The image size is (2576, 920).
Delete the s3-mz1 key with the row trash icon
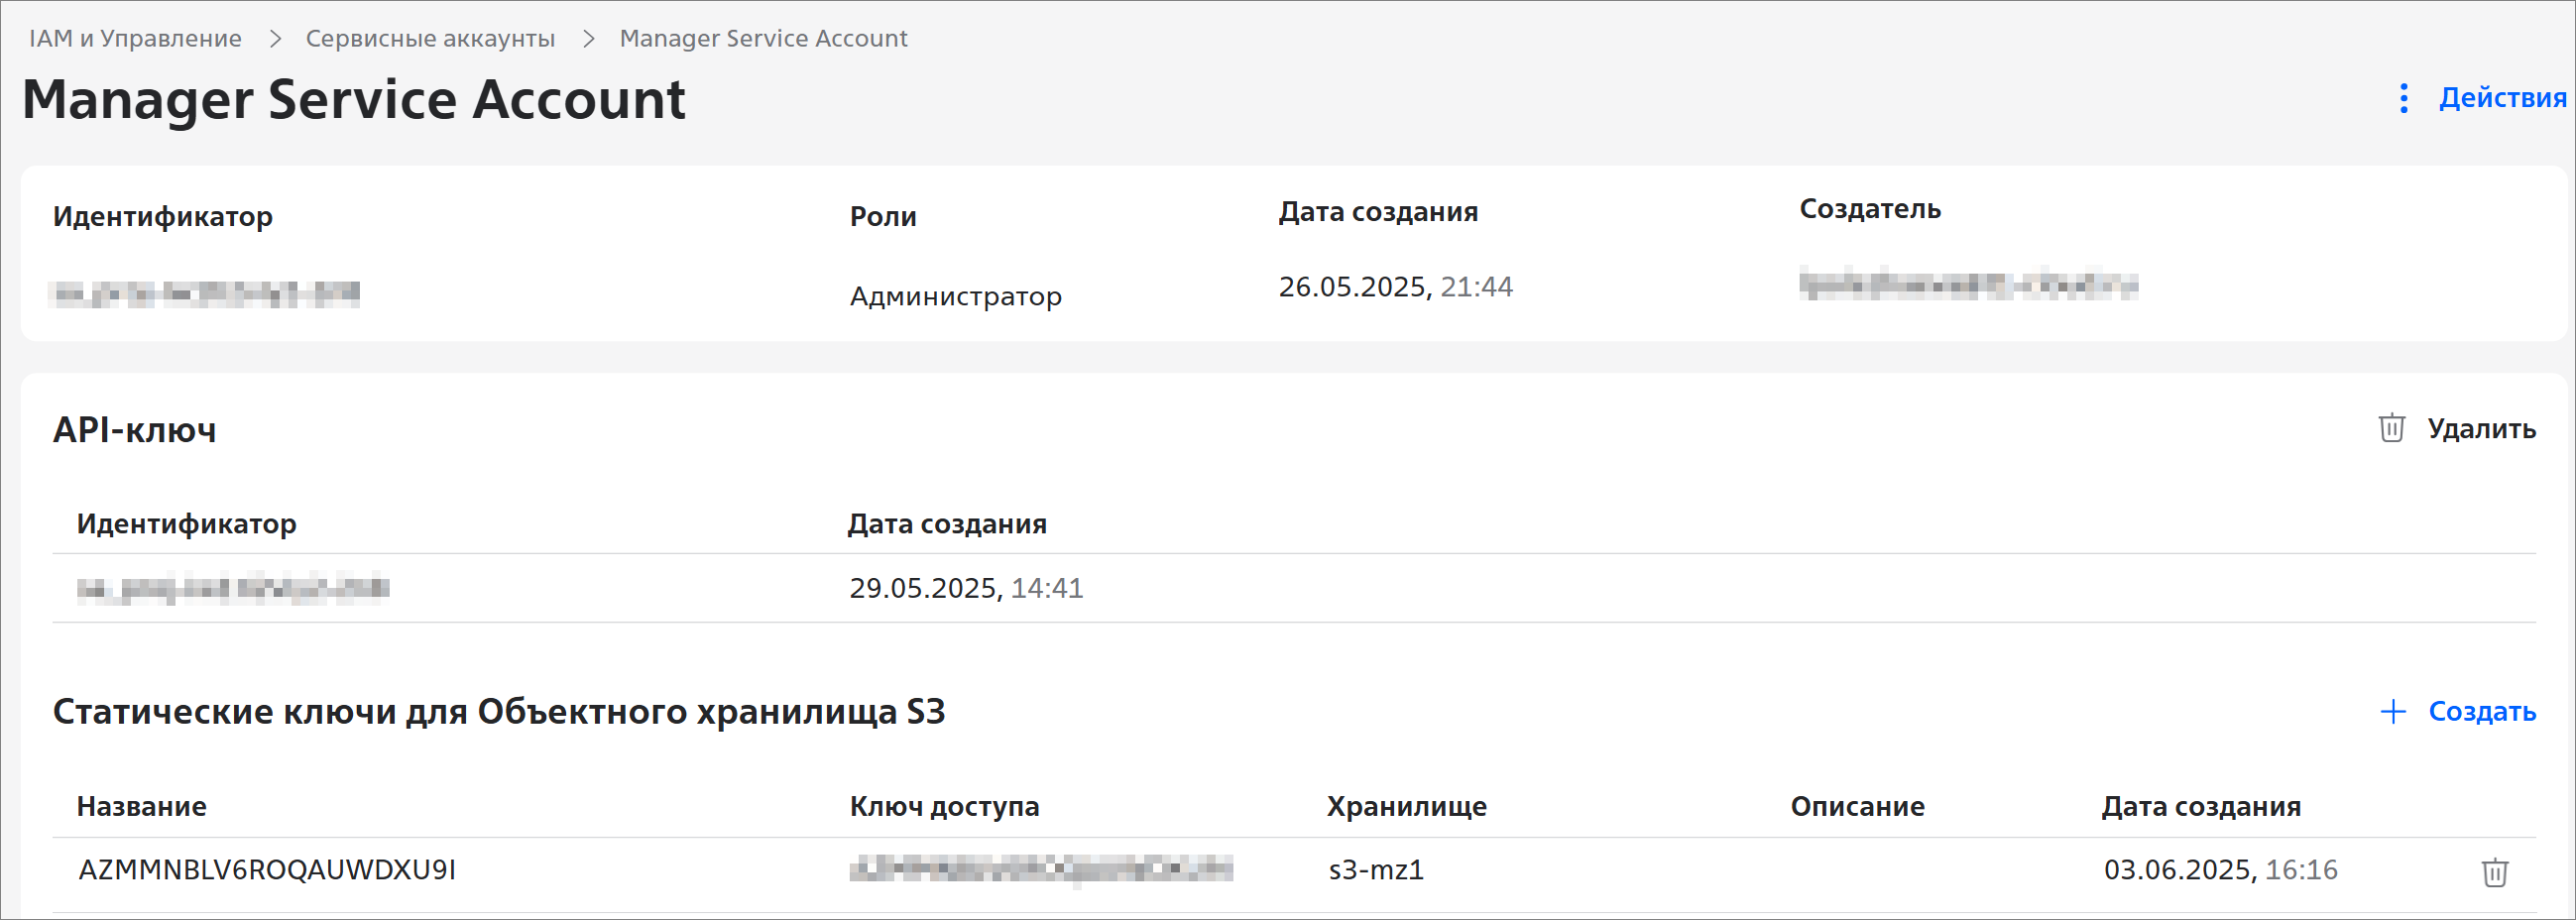tap(2494, 871)
